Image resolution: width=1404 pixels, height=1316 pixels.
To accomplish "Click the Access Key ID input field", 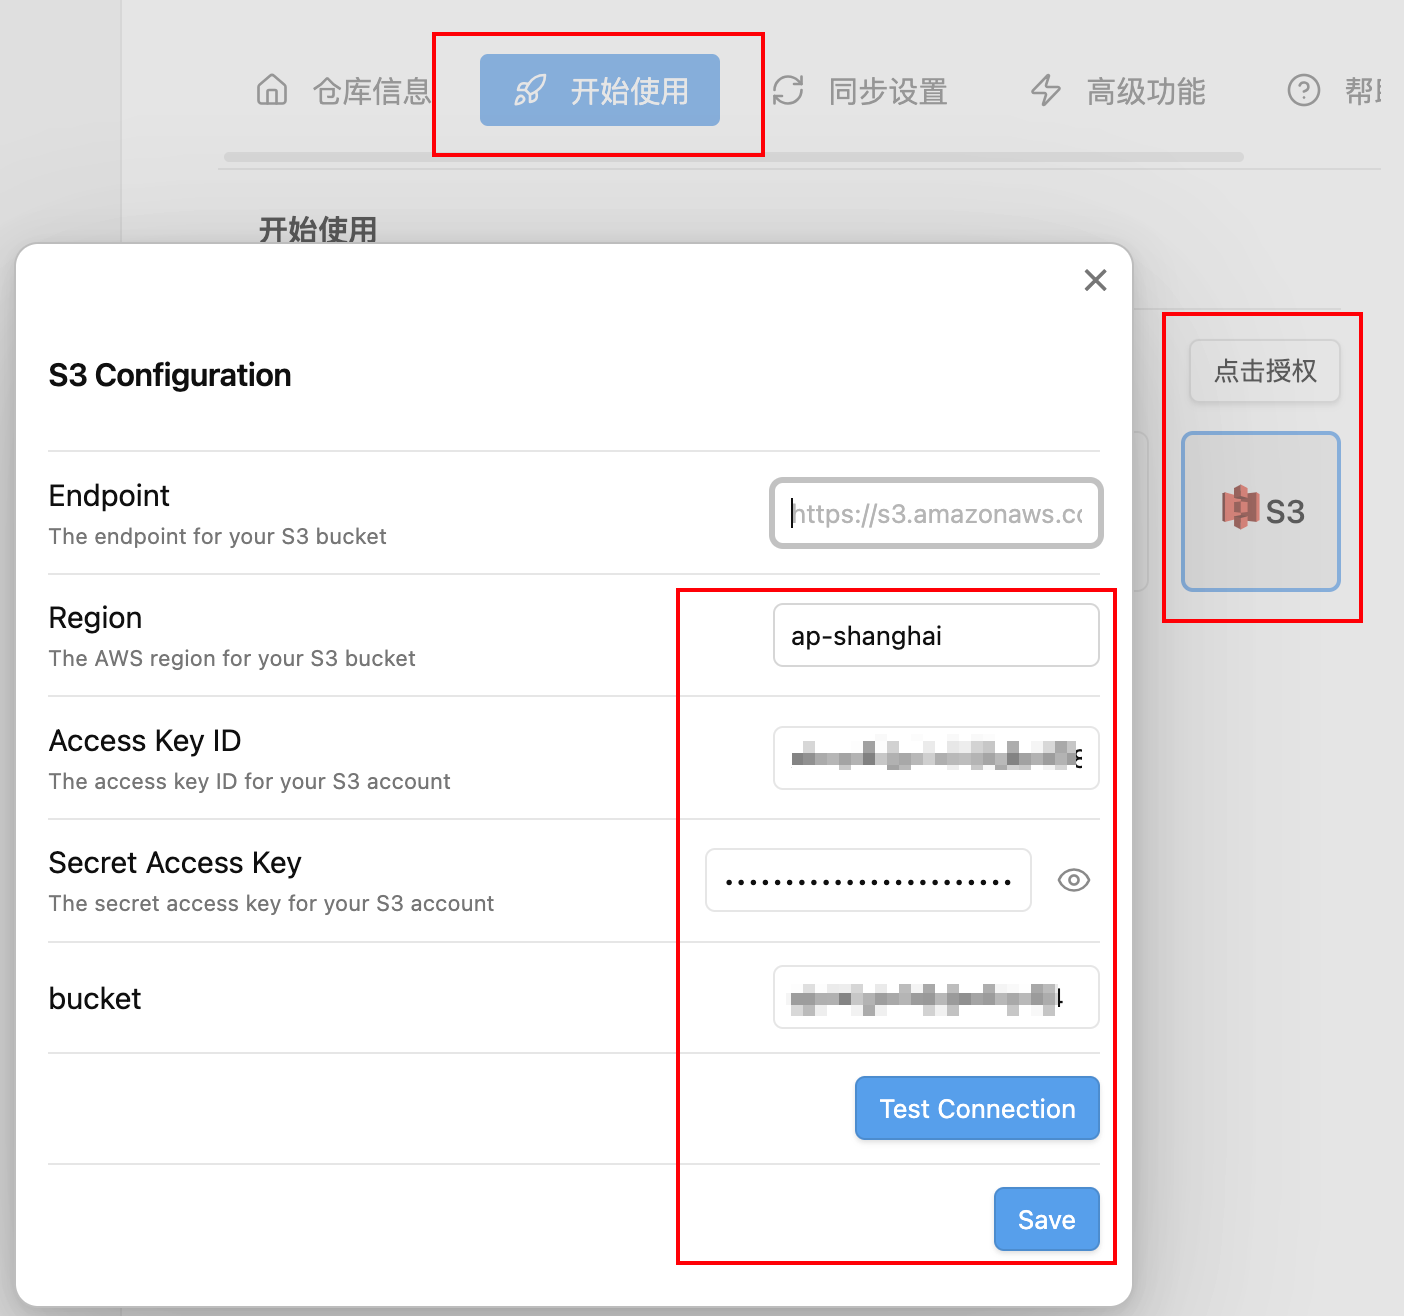I will (936, 757).
